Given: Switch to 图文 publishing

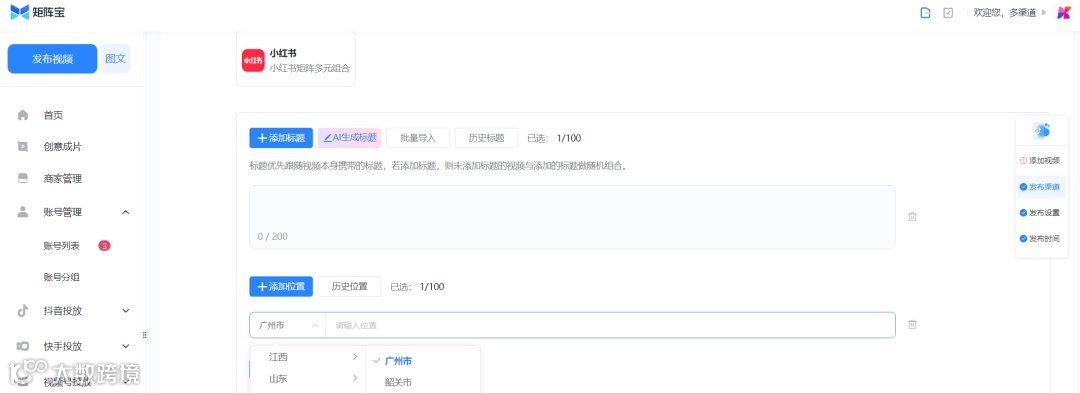Looking at the screenshot, I should tap(116, 59).
